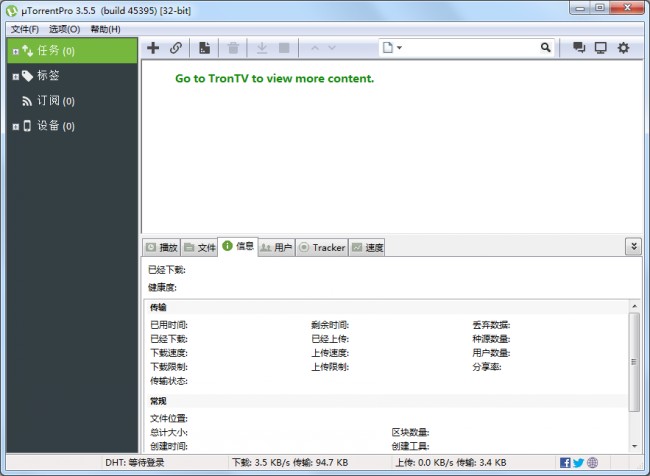Switch to the Tracker tab
Screen dimensions: 650x476
pyautogui.click(x=322, y=248)
